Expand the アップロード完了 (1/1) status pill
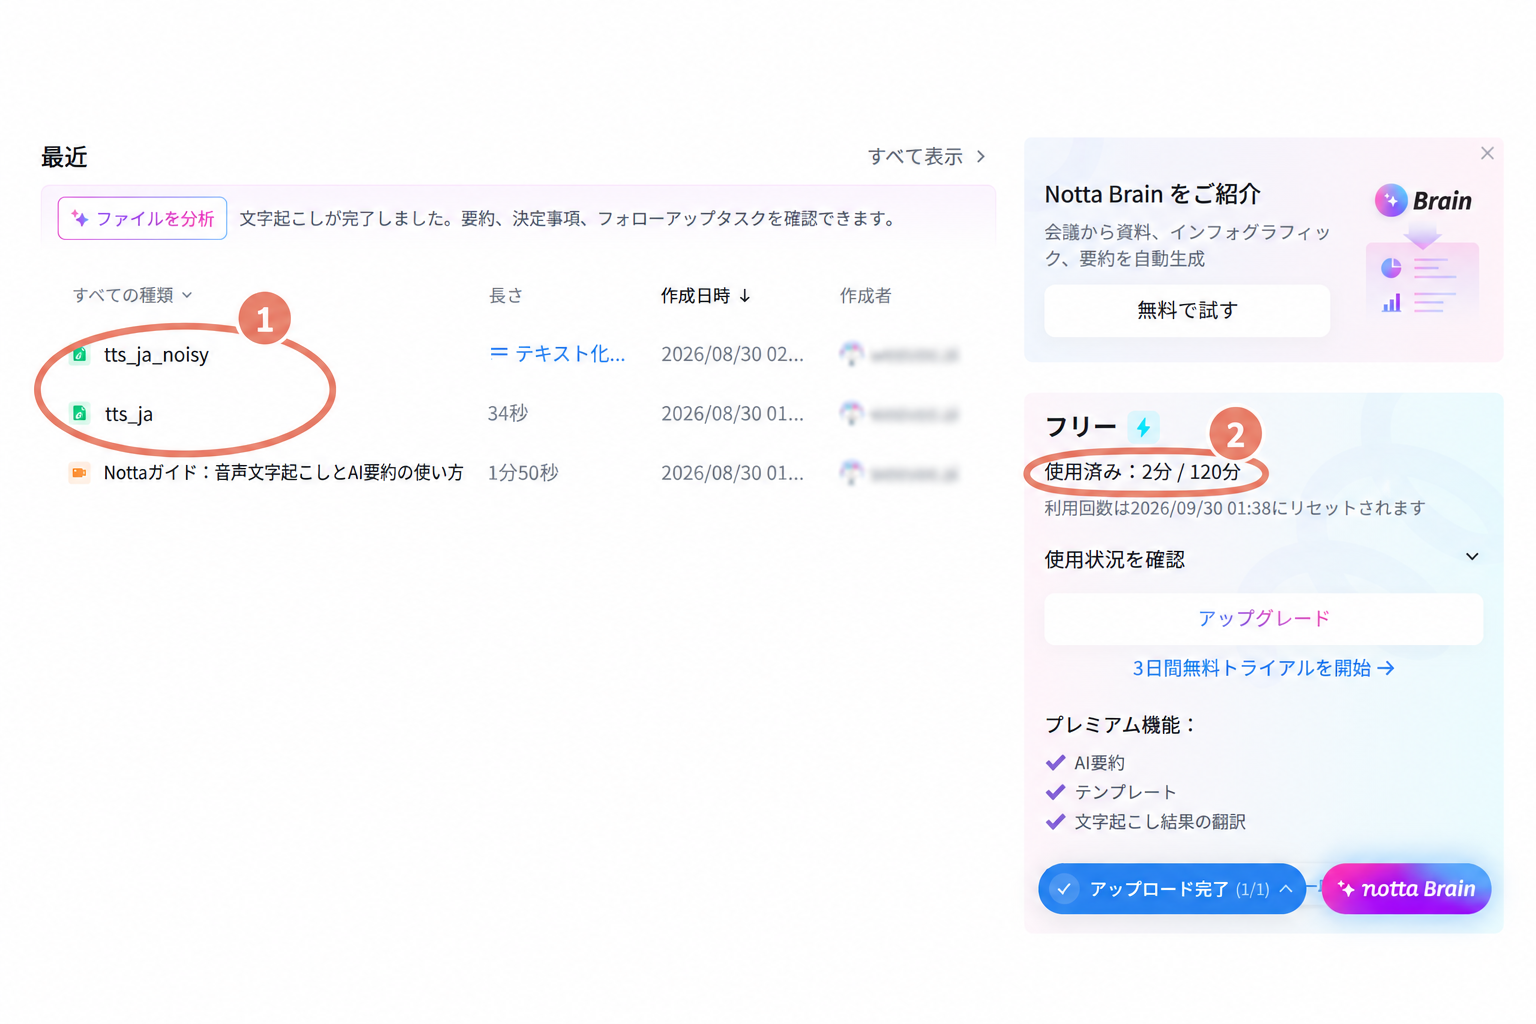Screen dimensions: 1536x1024 (1172, 889)
